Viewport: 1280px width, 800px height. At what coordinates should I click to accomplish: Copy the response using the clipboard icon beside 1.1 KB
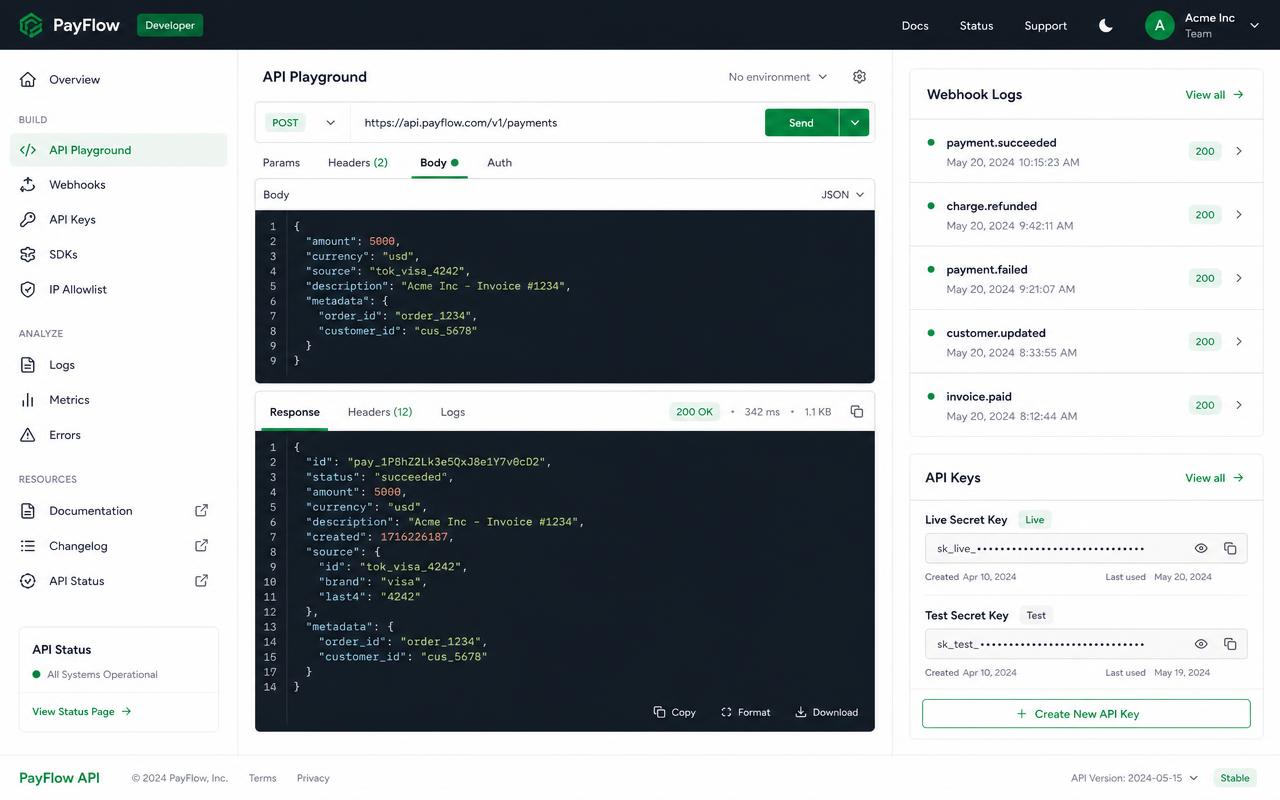click(x=857, y=412)
